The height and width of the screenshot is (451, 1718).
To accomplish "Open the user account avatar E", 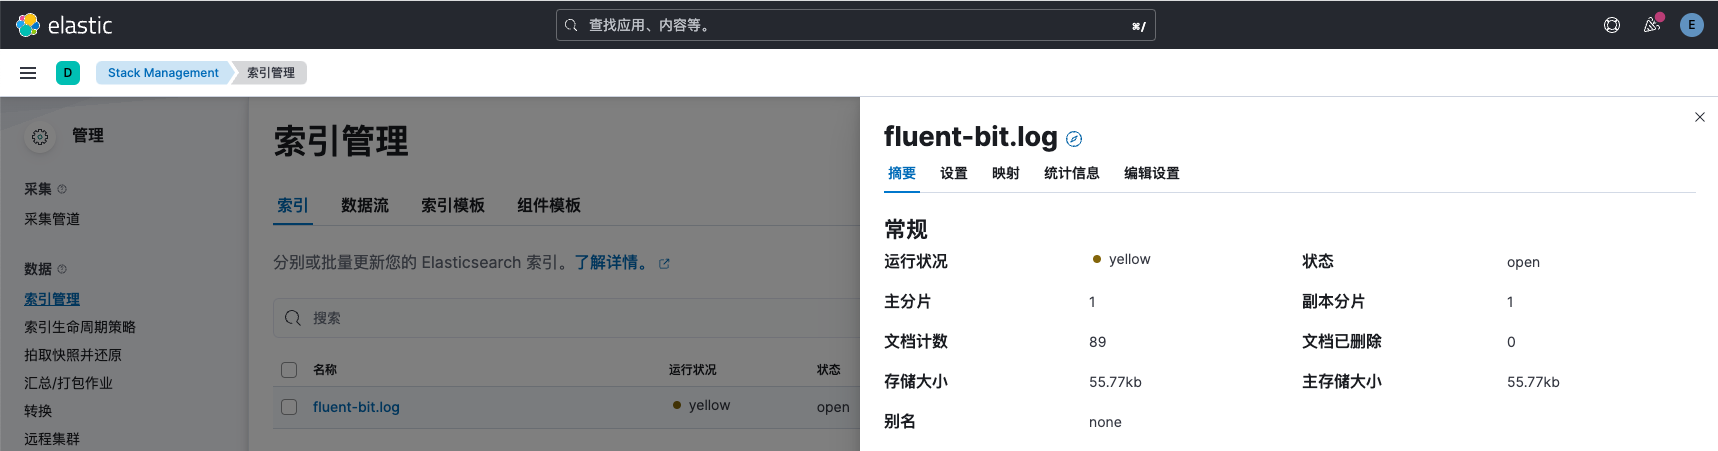I will [1692, 25].
